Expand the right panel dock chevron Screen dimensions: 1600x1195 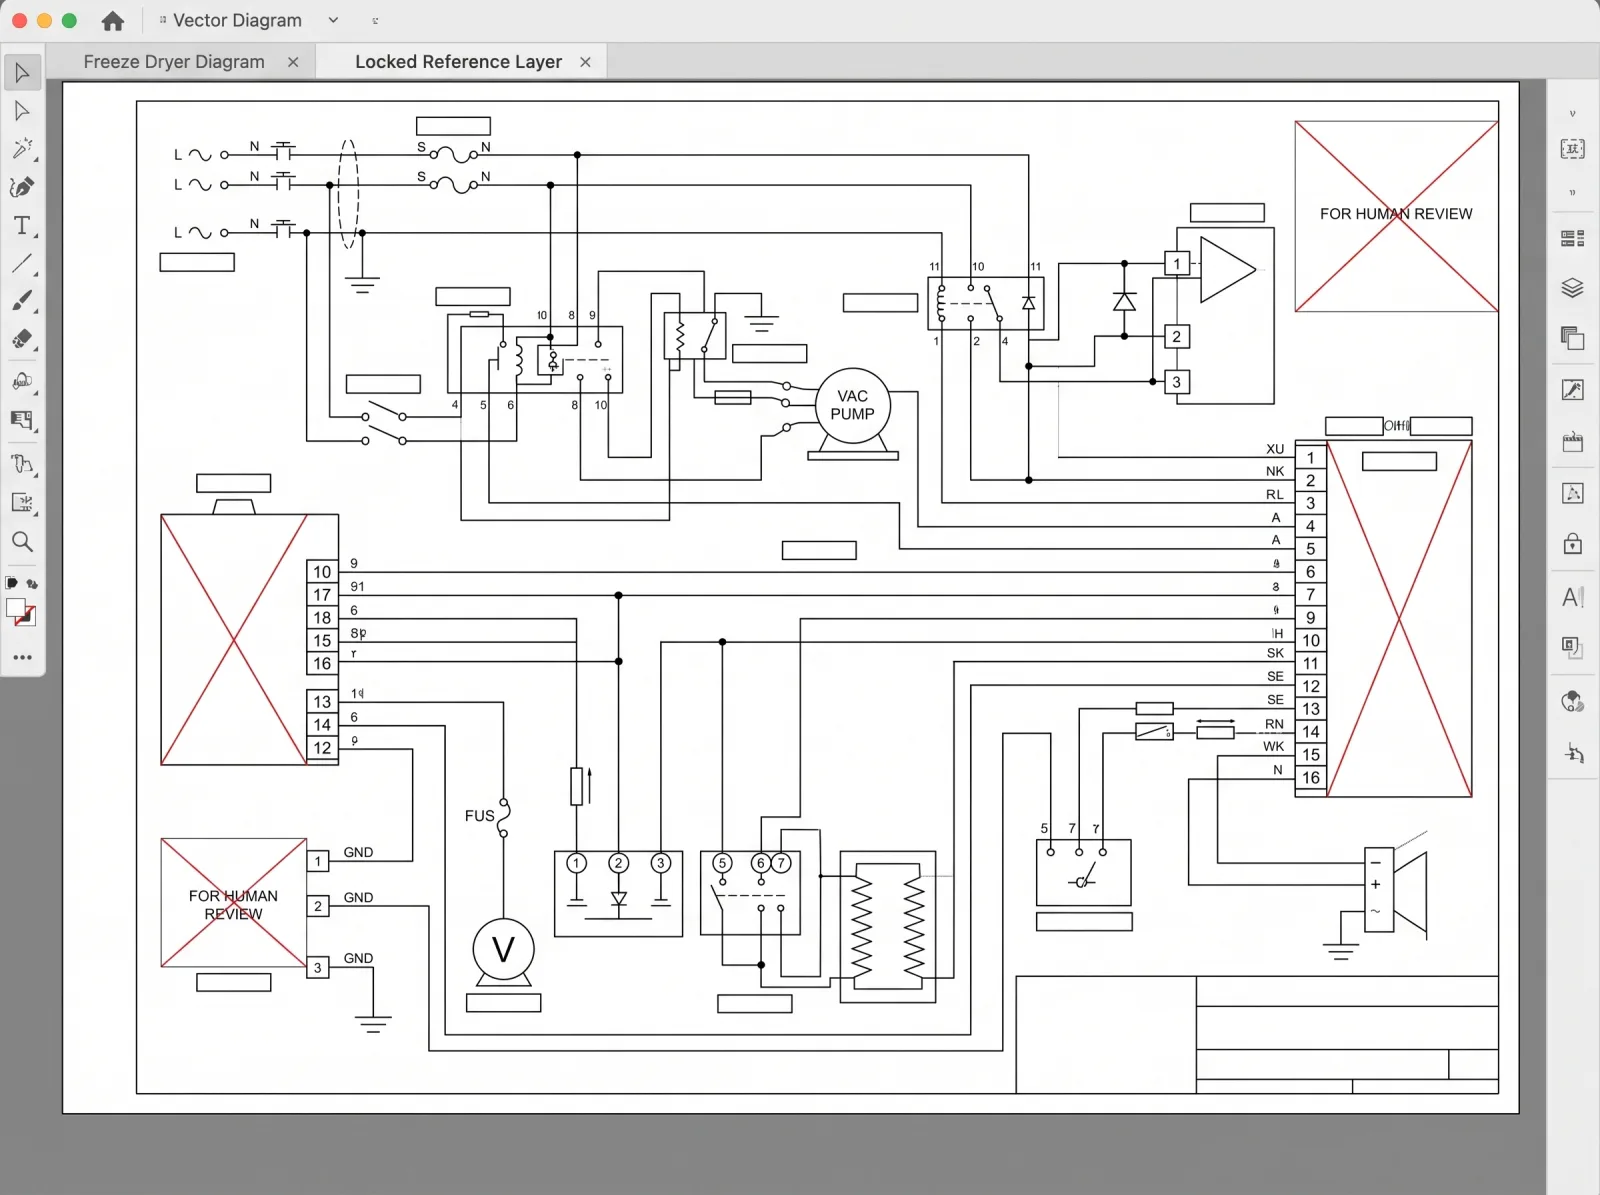(x=1572, y=114)
